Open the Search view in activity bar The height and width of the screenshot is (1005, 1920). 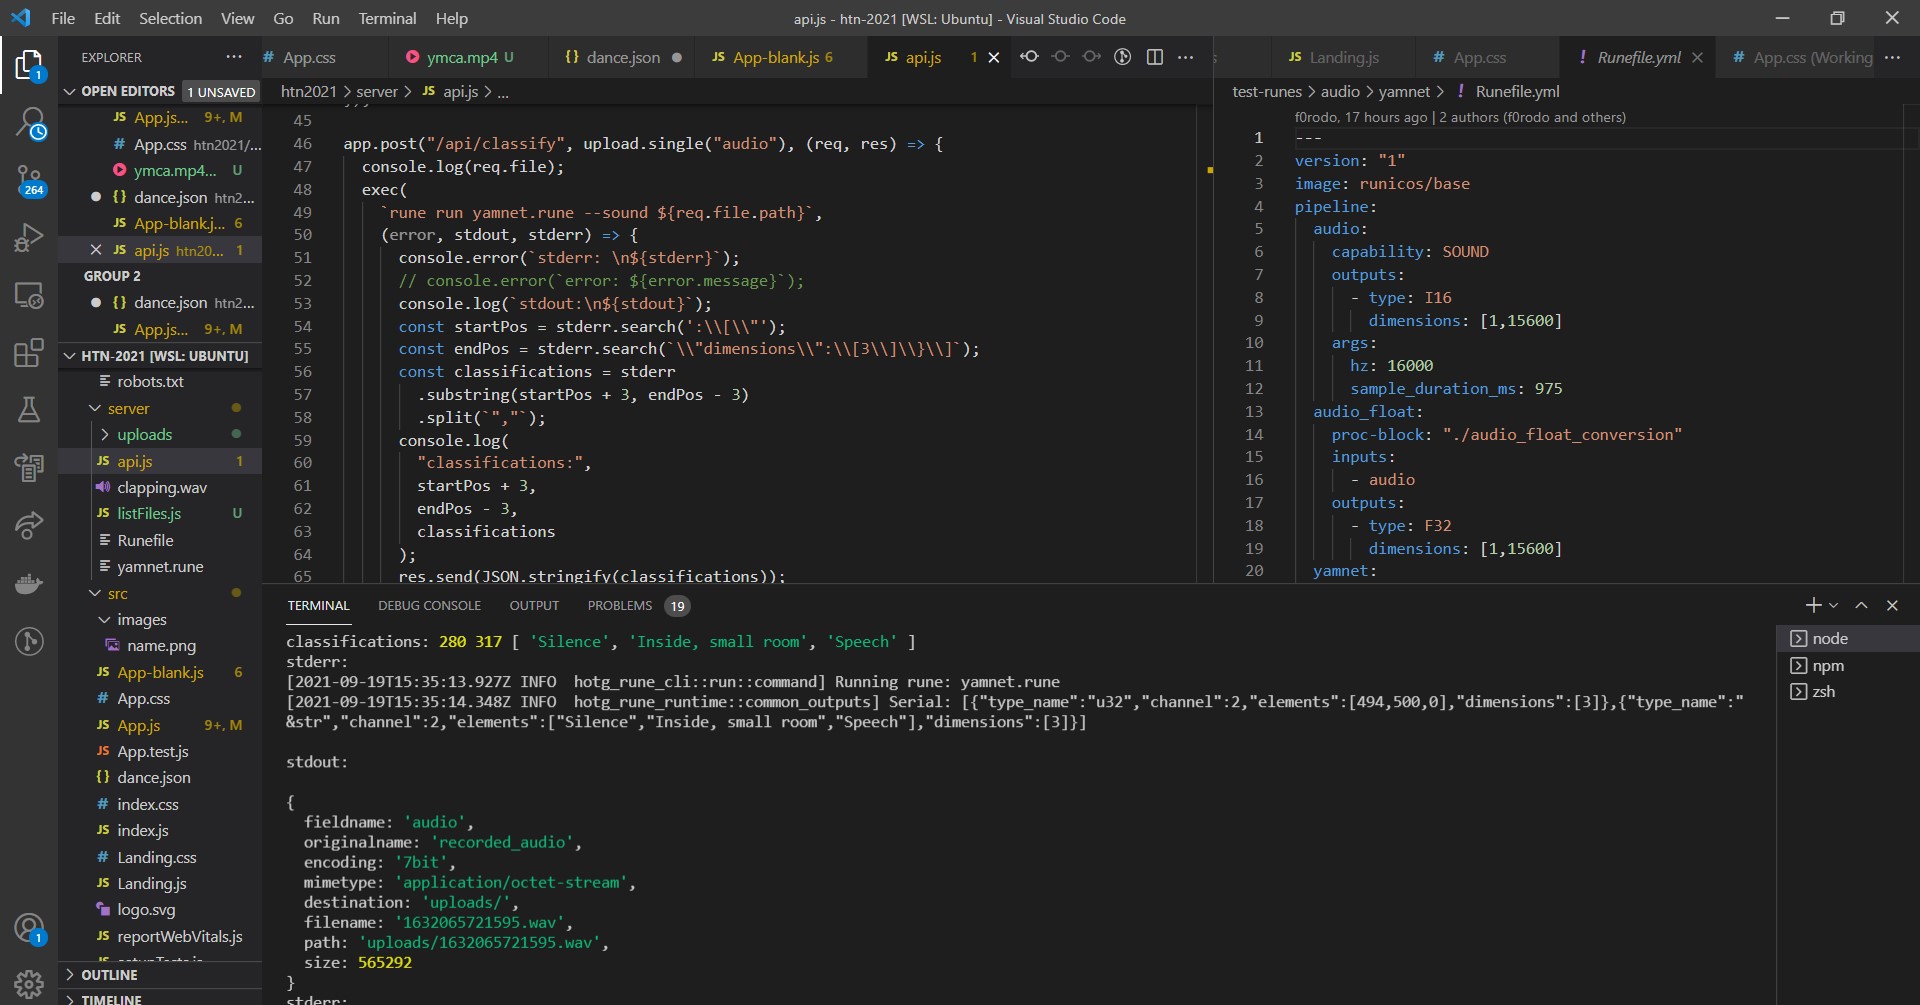[29, 124]
